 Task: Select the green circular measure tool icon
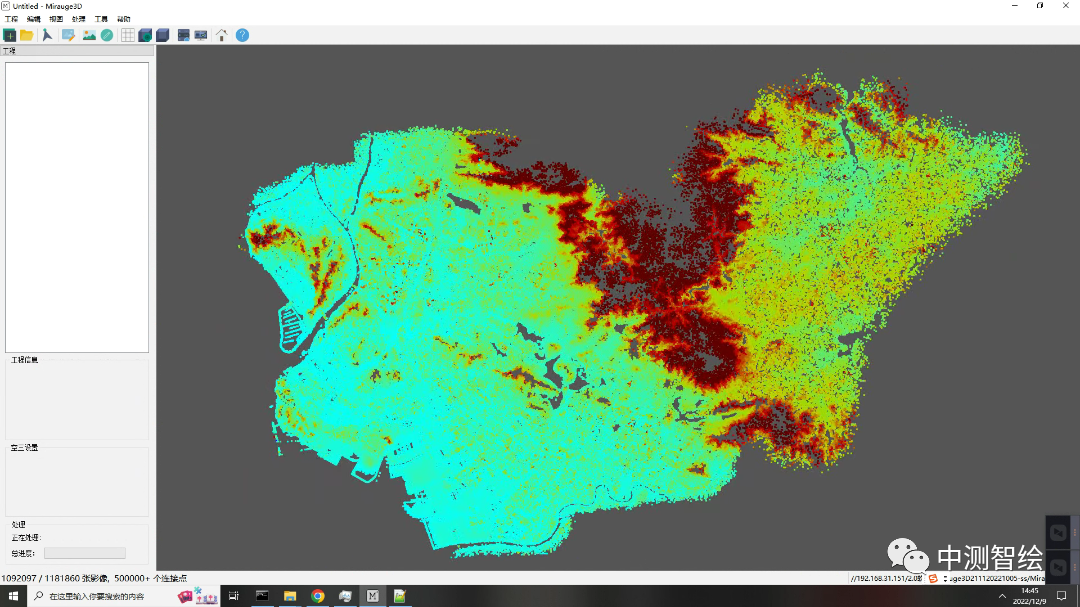coord(107,35)
